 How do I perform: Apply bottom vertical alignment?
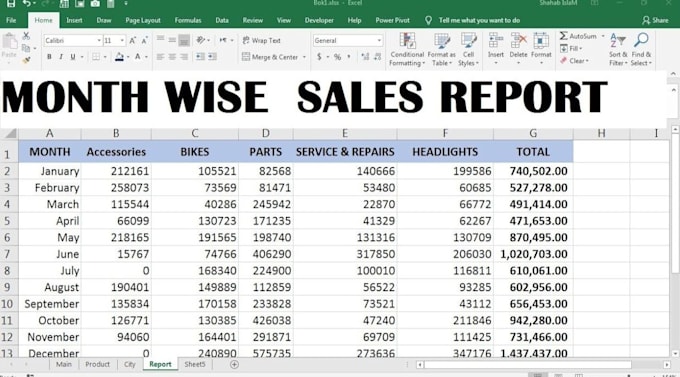pos(184,40)
